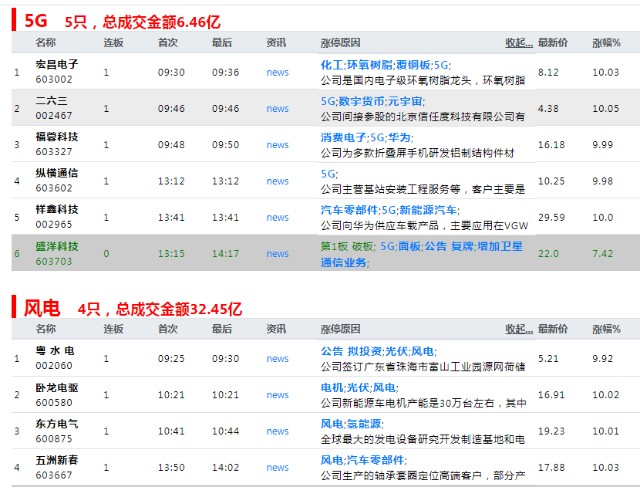Viewport: 640px width, 487px height.
Task: Click 覆铜板 tag link
Action: 413,65
